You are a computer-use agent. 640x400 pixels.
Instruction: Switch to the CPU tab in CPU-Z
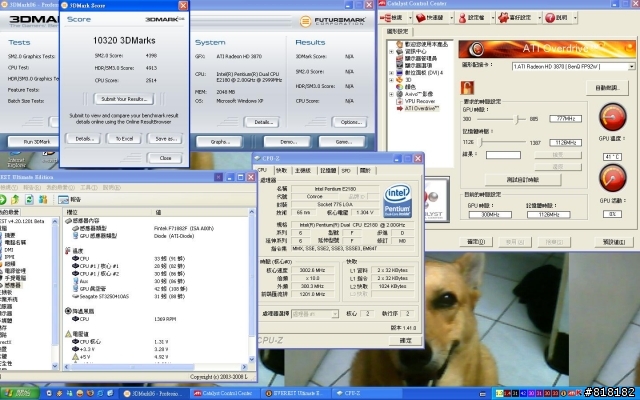[262, 170]
